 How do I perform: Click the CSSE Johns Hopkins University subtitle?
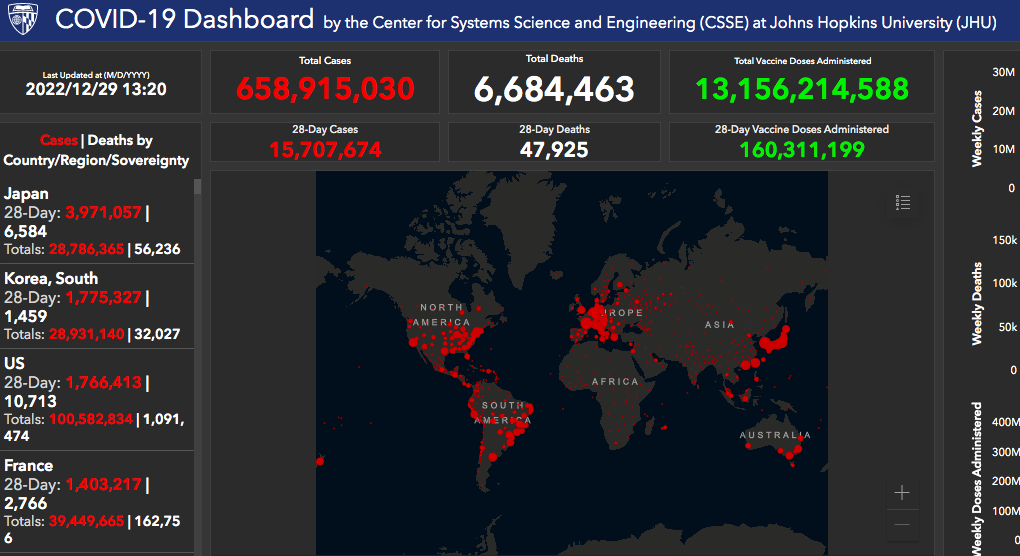pyautogui.click(x=660, y=23)
